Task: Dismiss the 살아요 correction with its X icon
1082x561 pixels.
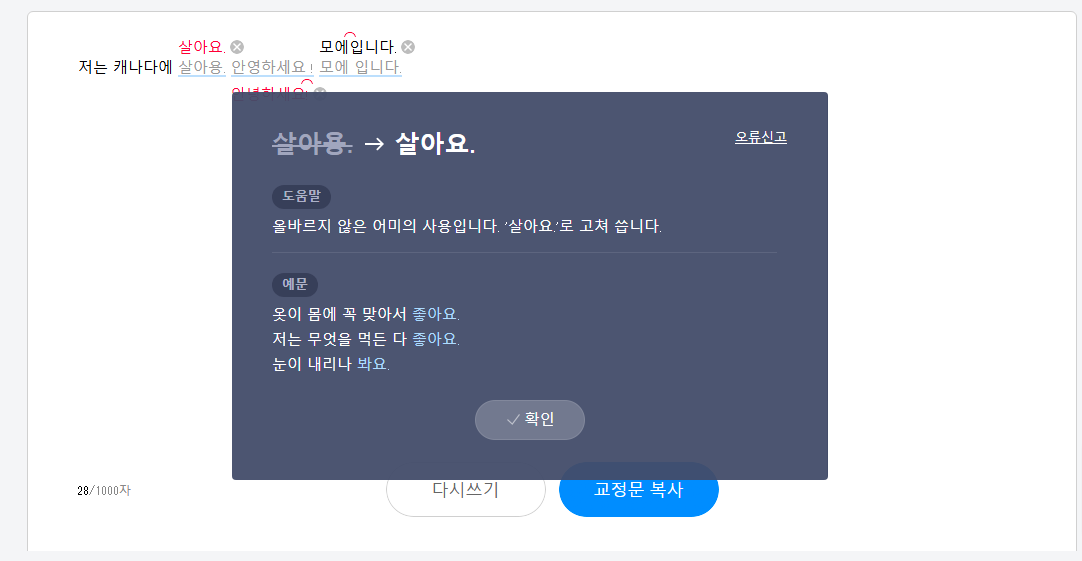Action: coord(237,47)
